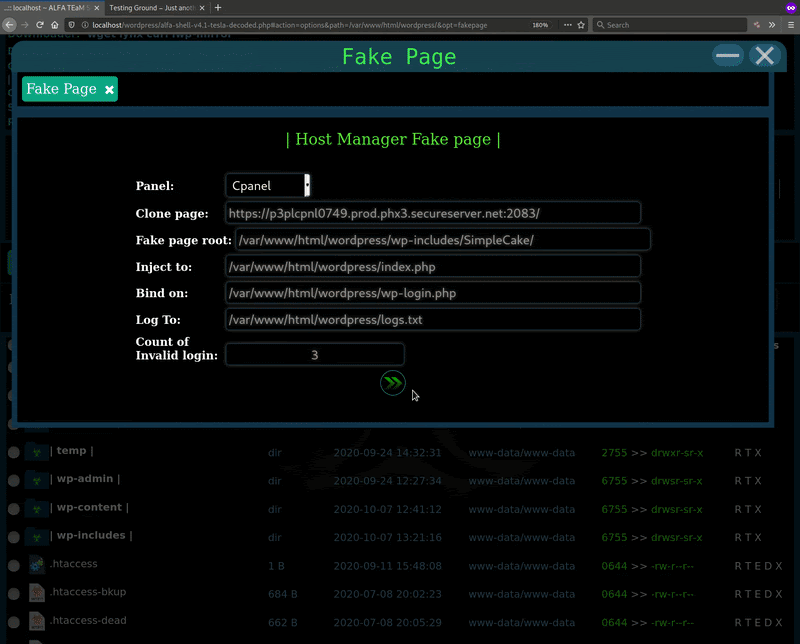Viewport: 800px width, 644px height.
Task: Open the toolbar overflow chevron menu
Action: click(x=772, y=24)
